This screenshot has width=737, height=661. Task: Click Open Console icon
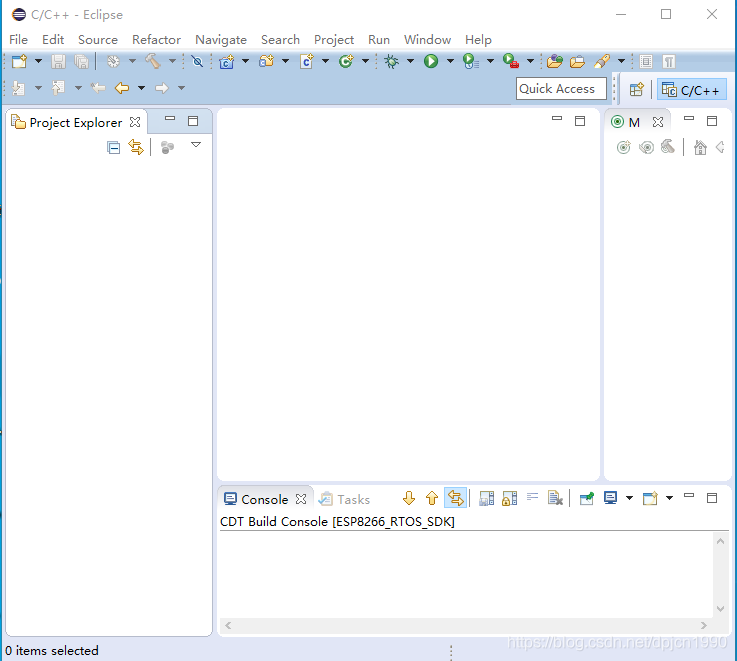(650, 498)
